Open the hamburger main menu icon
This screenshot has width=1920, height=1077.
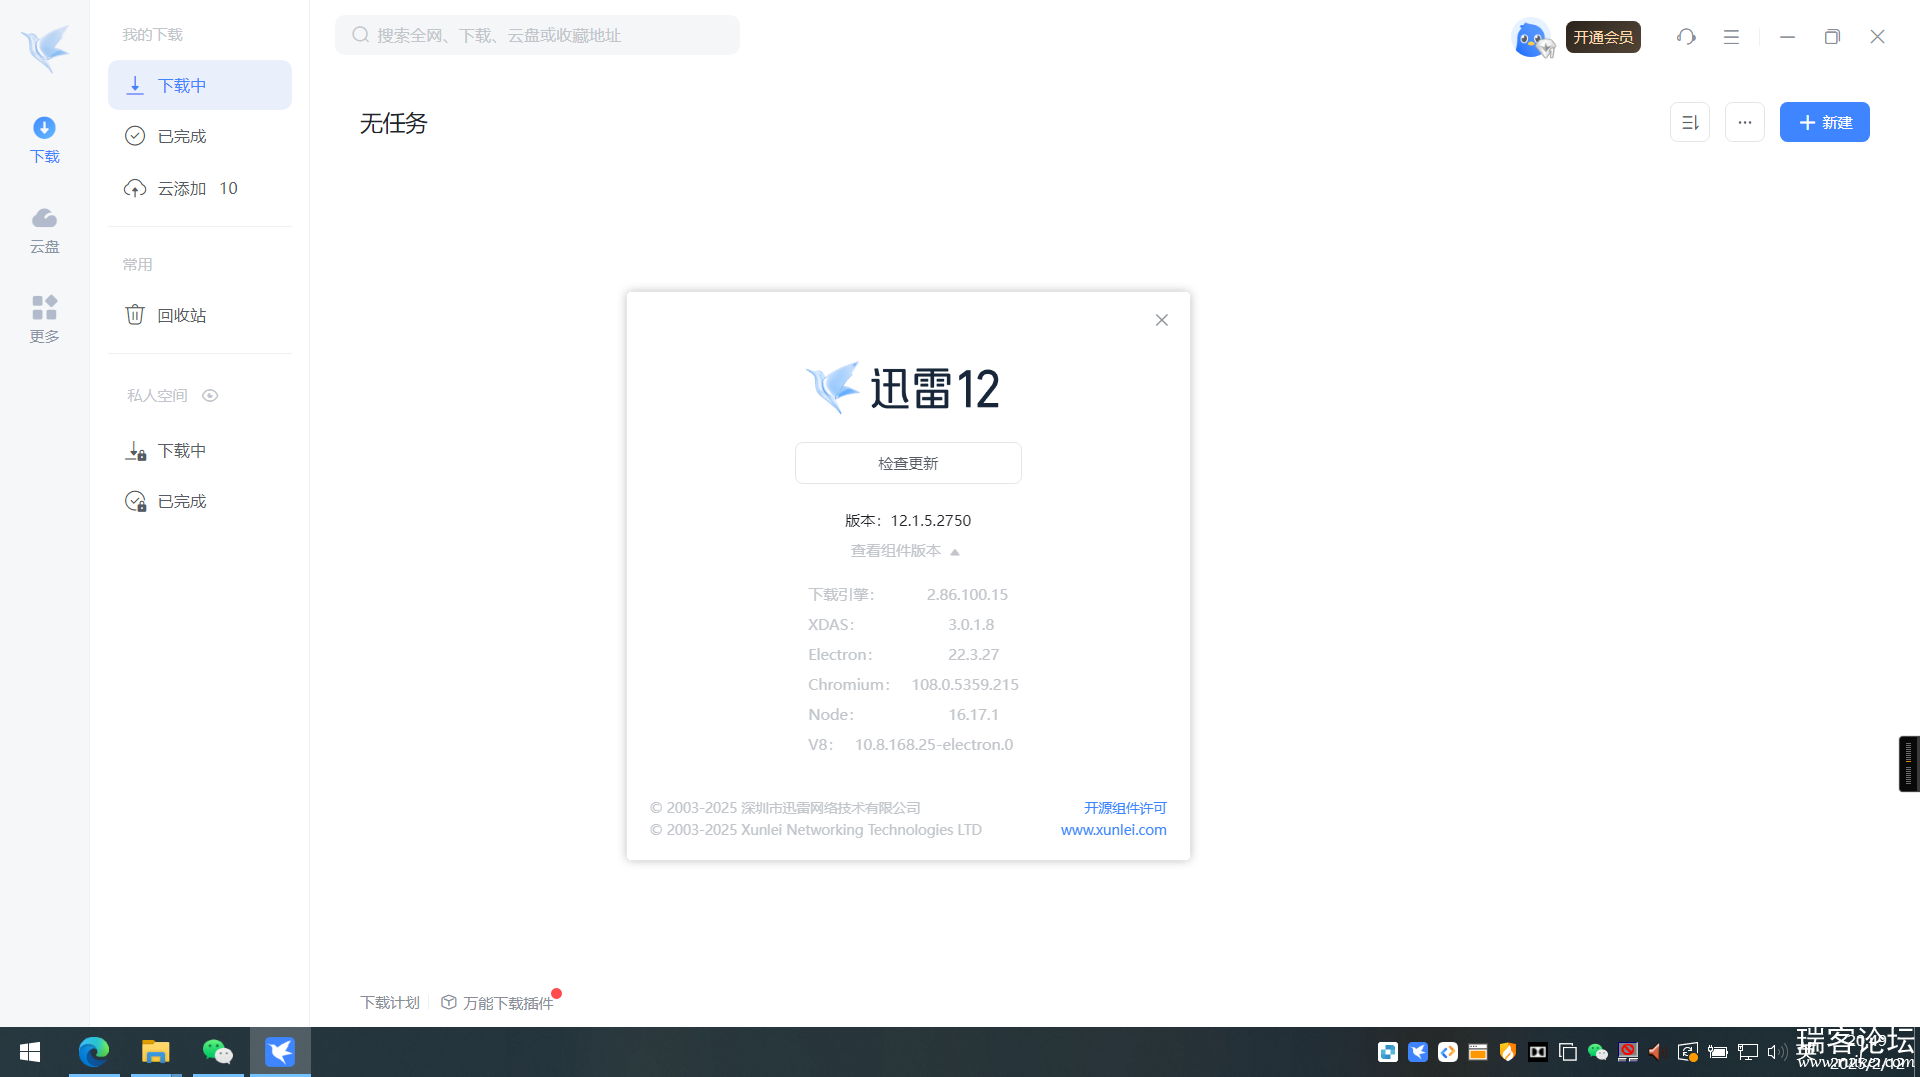click(x=1731, y=37)
